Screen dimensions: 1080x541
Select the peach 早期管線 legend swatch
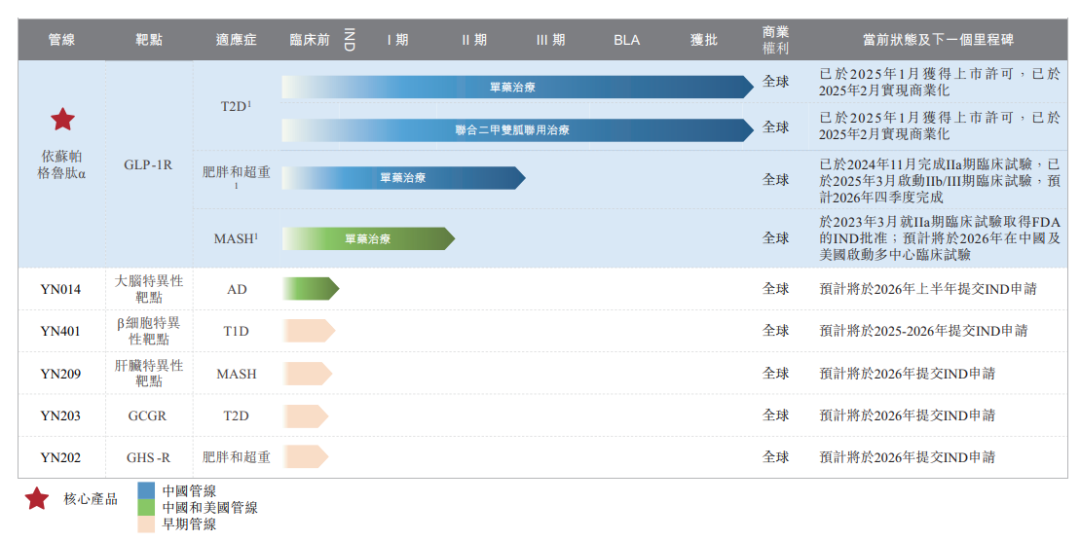tap(146, 524)
